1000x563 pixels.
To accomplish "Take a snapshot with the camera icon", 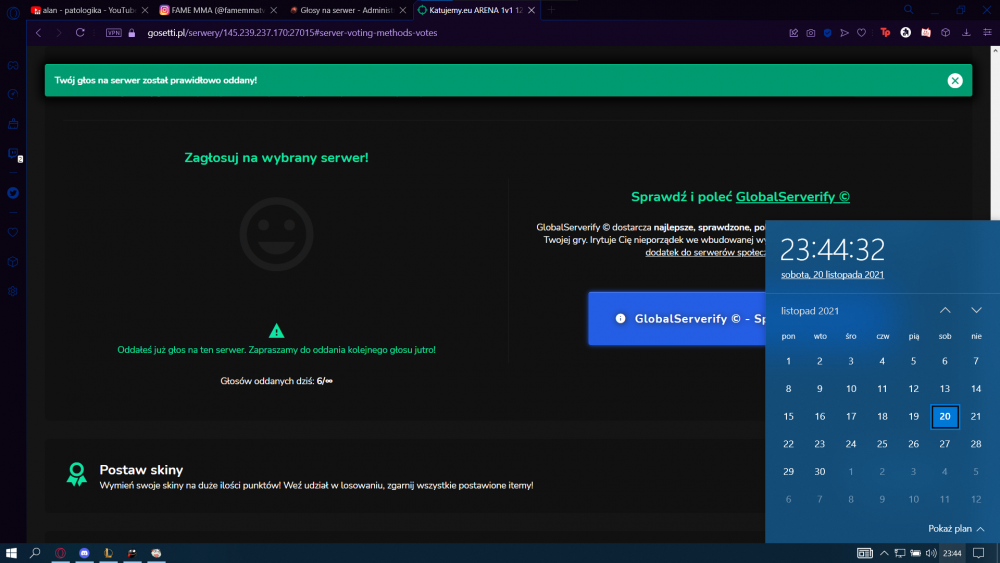I will tap(811, 33).
